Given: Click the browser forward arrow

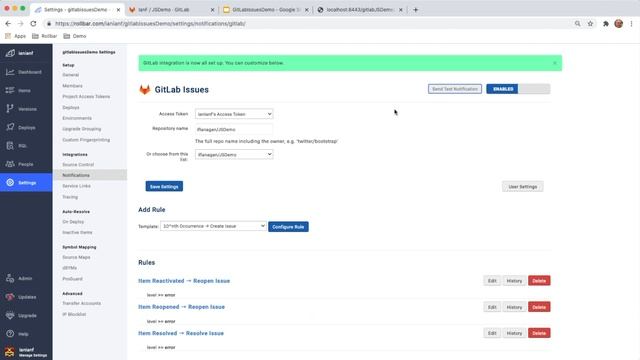Looking at the screenshot, I should 20,24.
